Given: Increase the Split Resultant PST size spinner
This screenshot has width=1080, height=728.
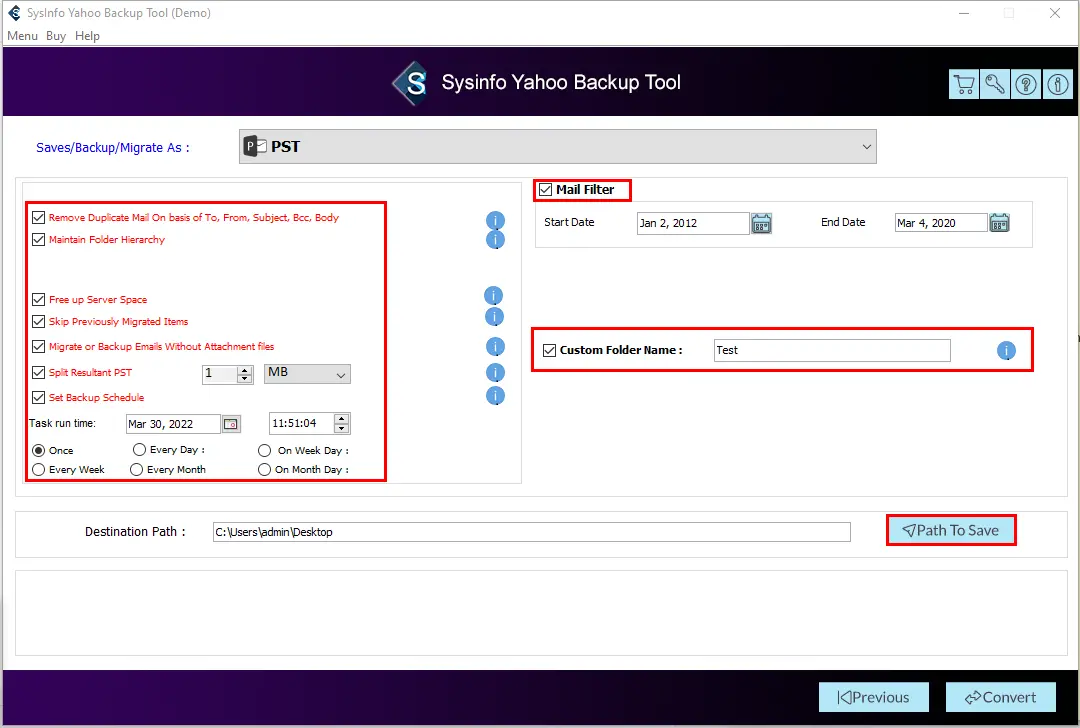Looking at the screenshot, I should pos(244,370).
